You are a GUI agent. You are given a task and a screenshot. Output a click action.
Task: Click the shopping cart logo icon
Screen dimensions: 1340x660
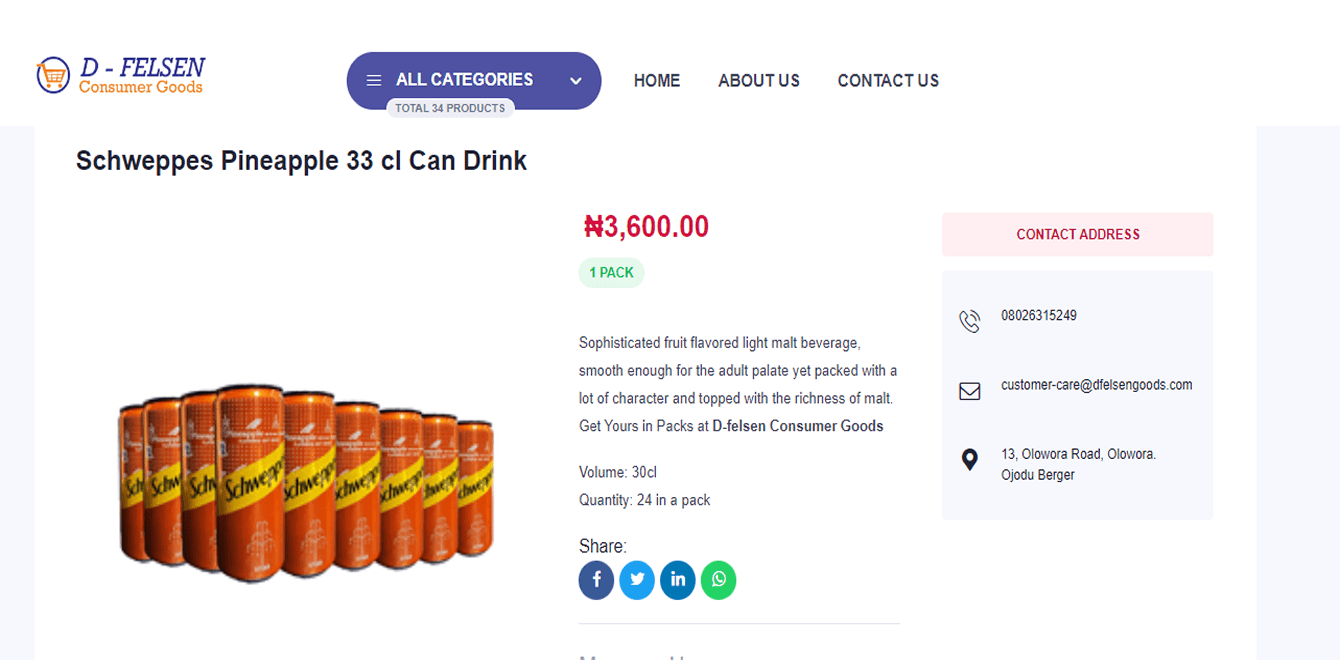52,75
